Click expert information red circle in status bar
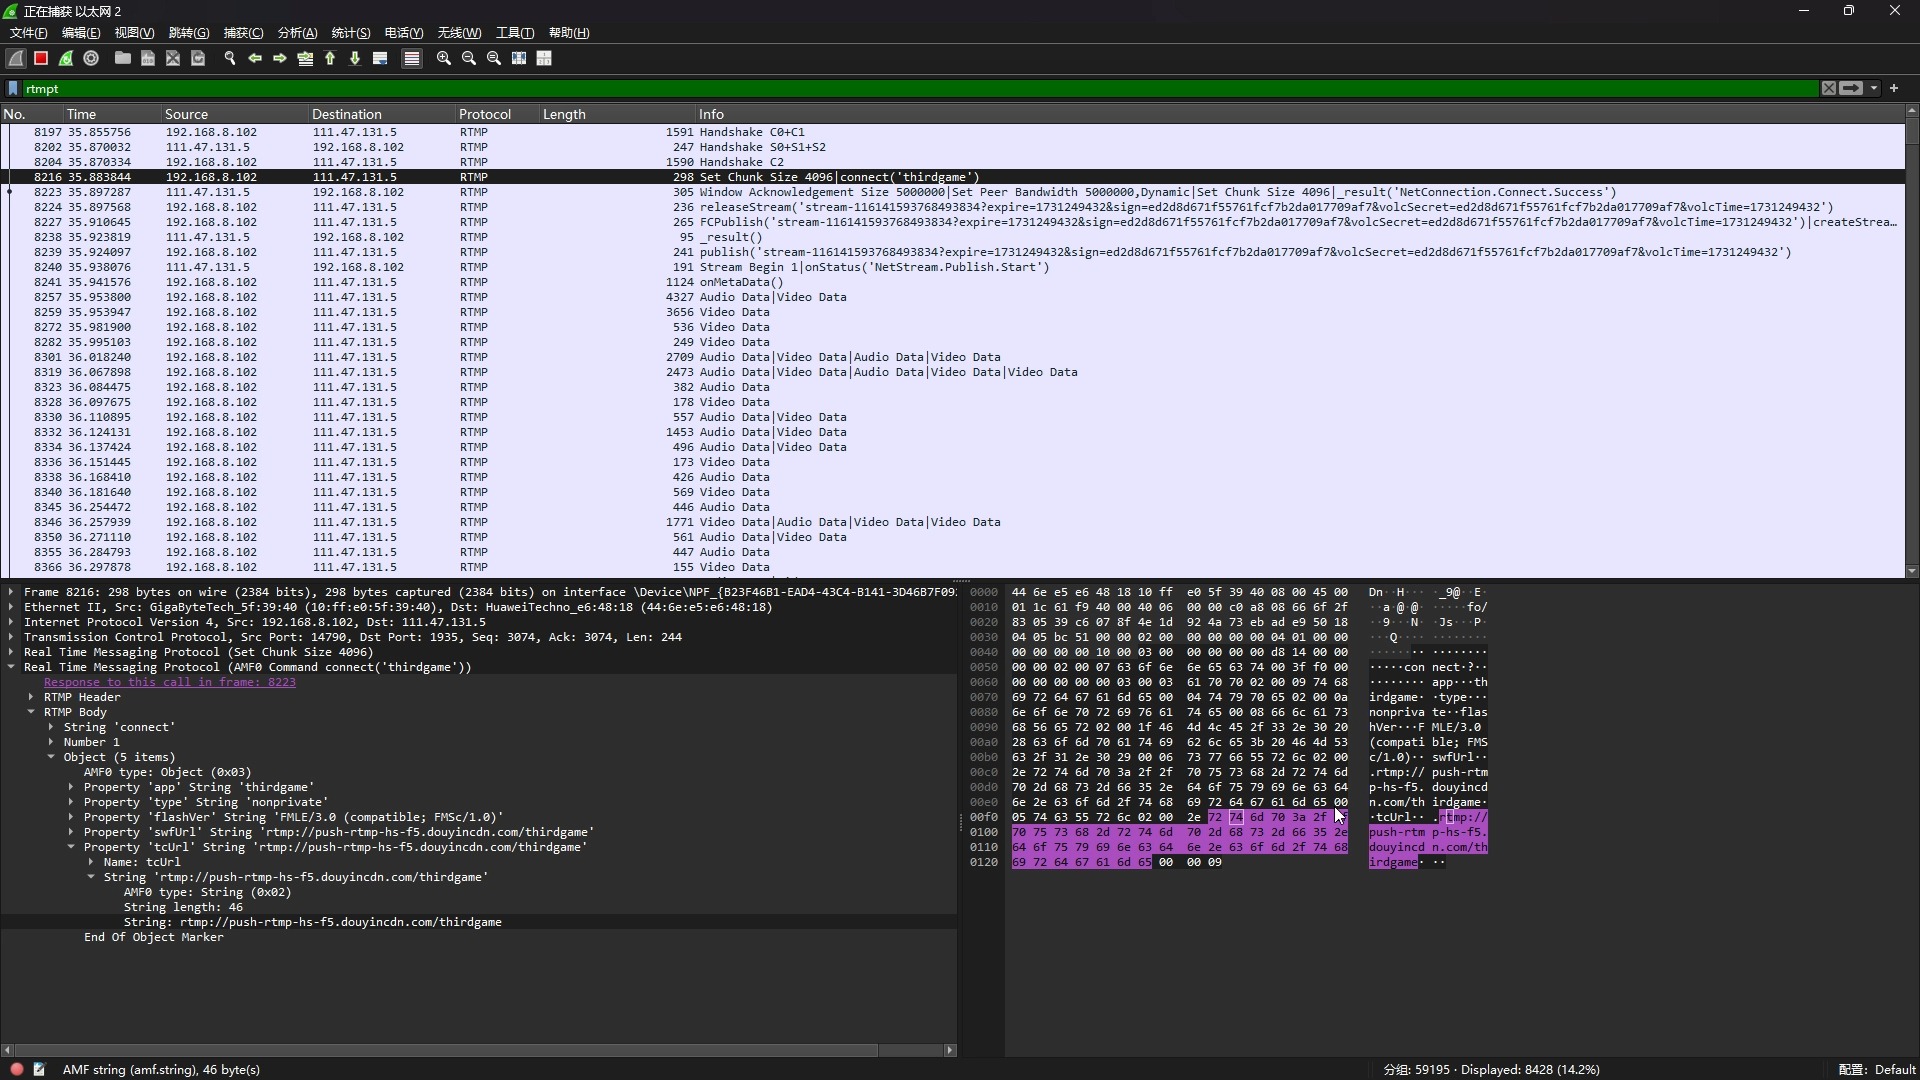 coord(17,1069)
